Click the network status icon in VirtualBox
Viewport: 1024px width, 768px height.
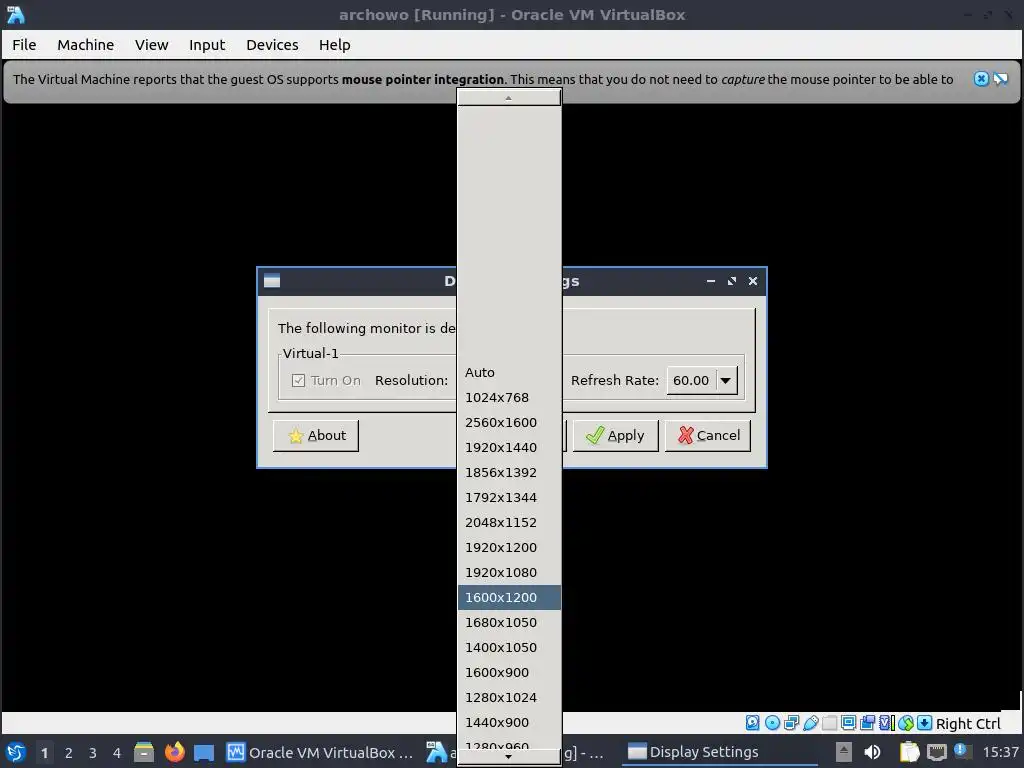tap(792, 723)
